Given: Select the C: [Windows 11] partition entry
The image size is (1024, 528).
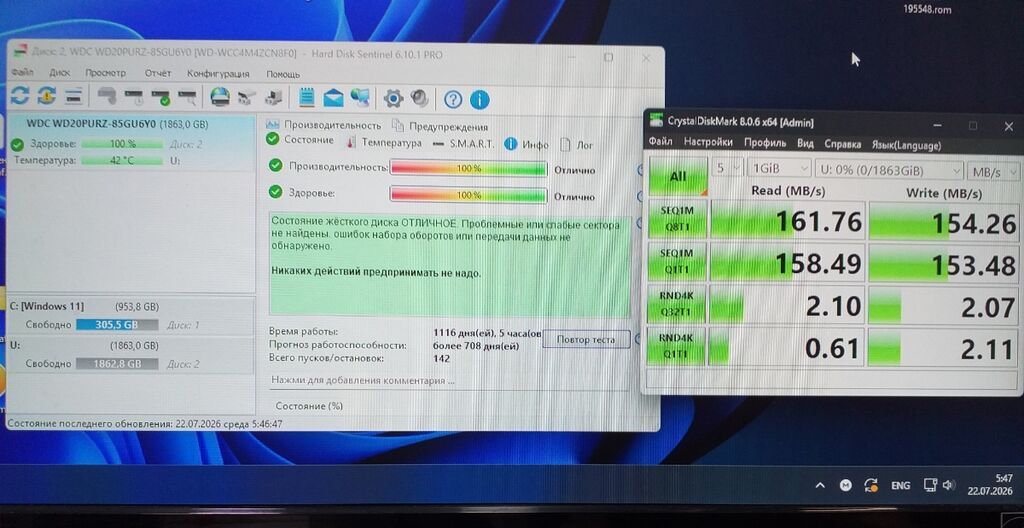Looking at the screenshot, I should 130,315.
